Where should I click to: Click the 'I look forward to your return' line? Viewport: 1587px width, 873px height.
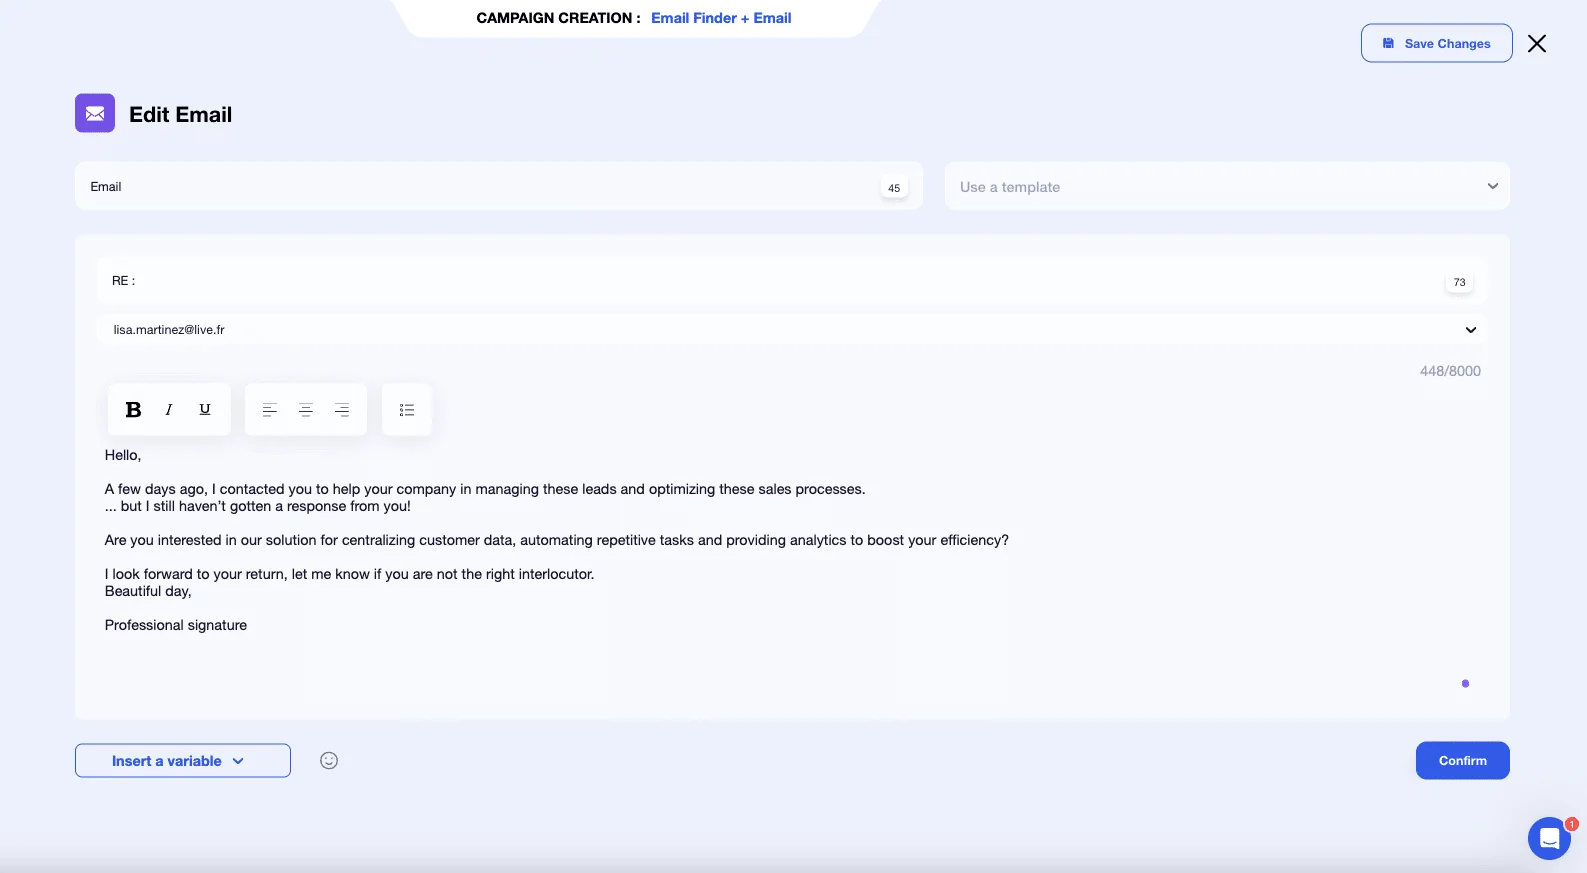pyautogui.click(x=350, y=575)
